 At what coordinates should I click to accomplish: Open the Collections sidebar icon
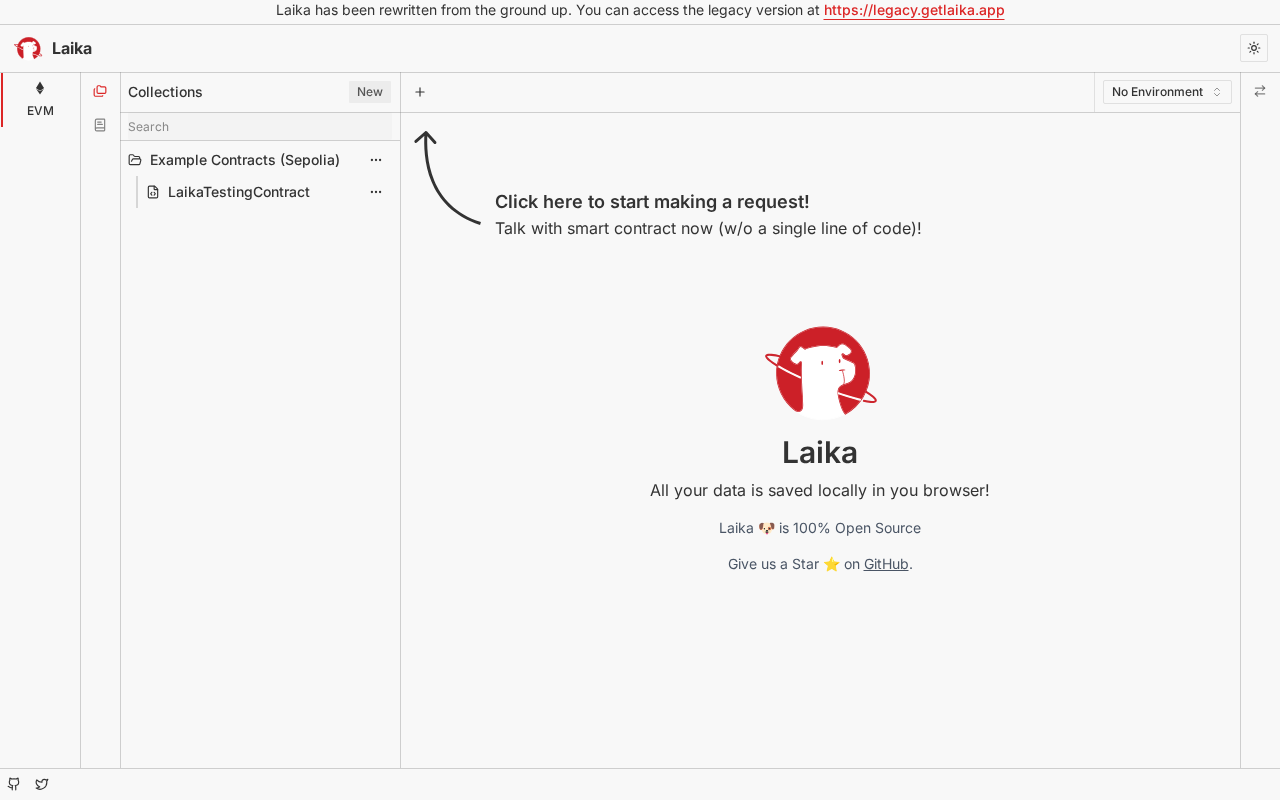[100, 91]
